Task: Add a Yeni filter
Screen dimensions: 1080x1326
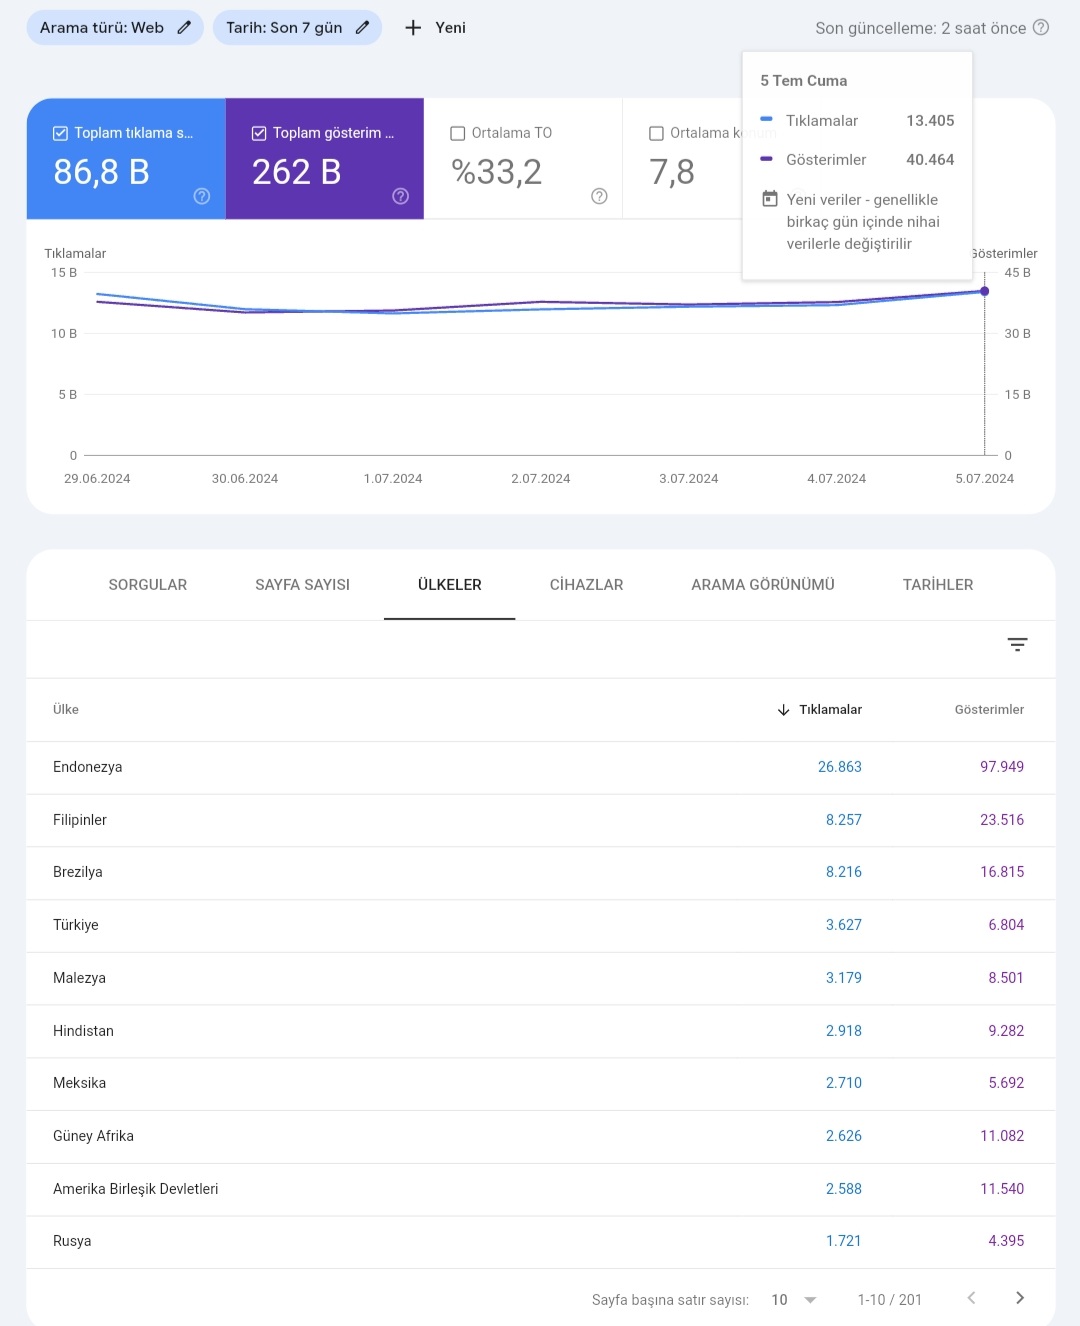Action: click(435, 28)
